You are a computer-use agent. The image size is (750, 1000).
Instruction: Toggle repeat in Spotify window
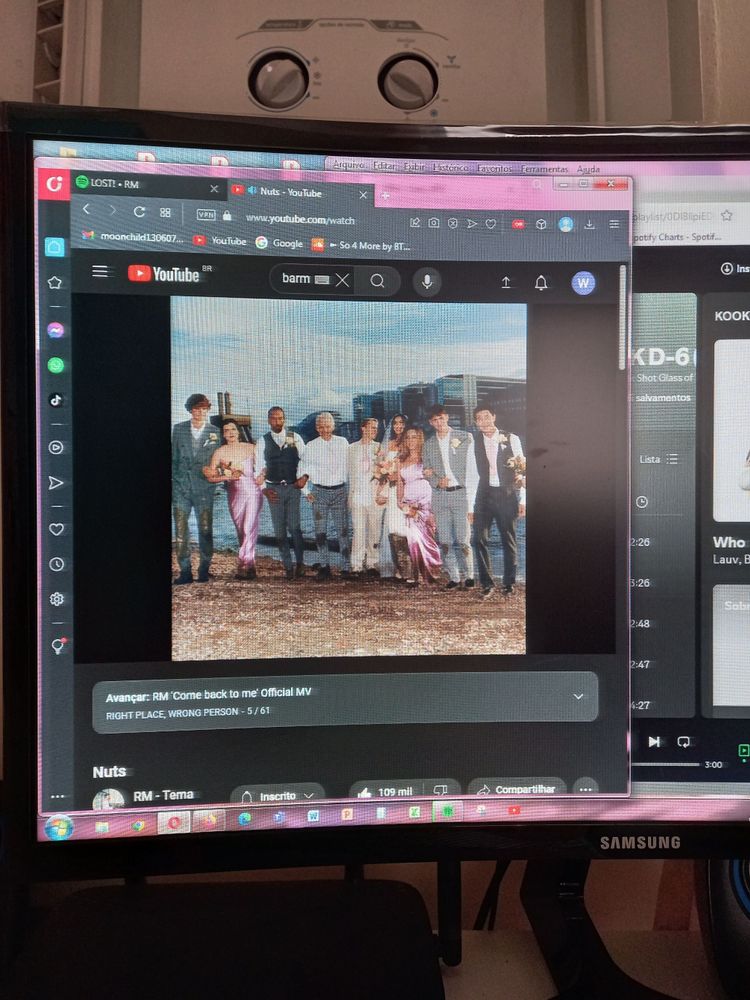pos(683,742)
